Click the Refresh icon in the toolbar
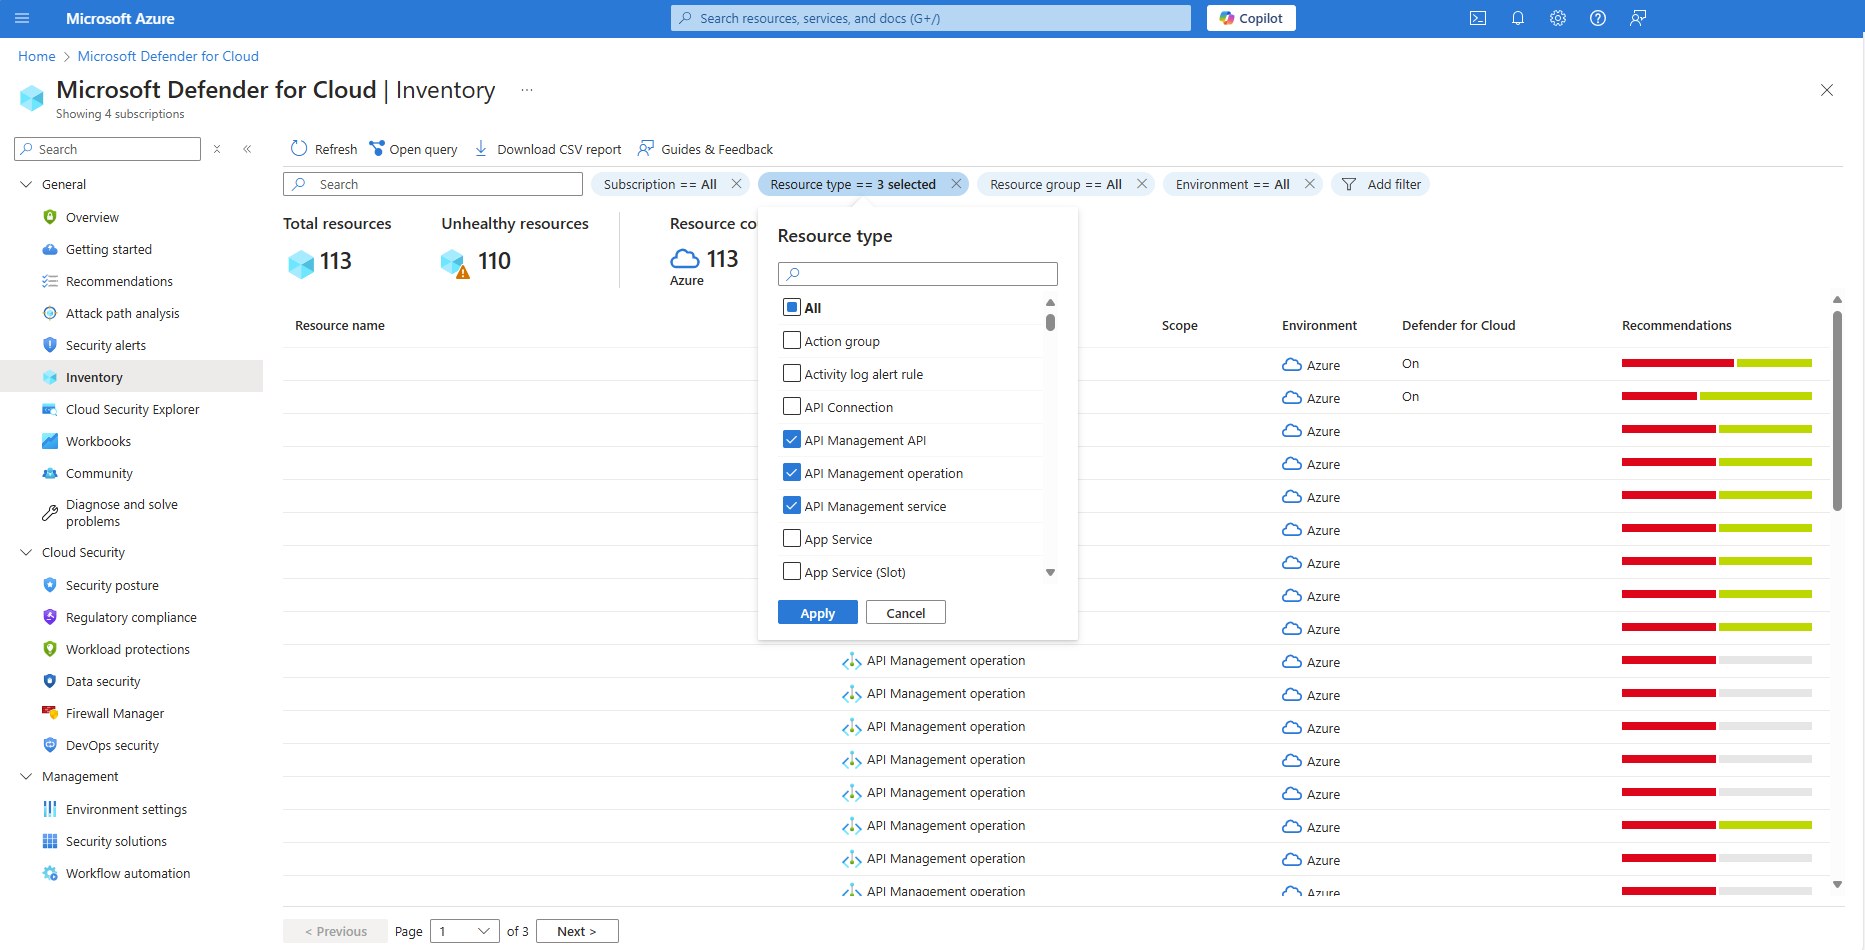 click(299, 149)
